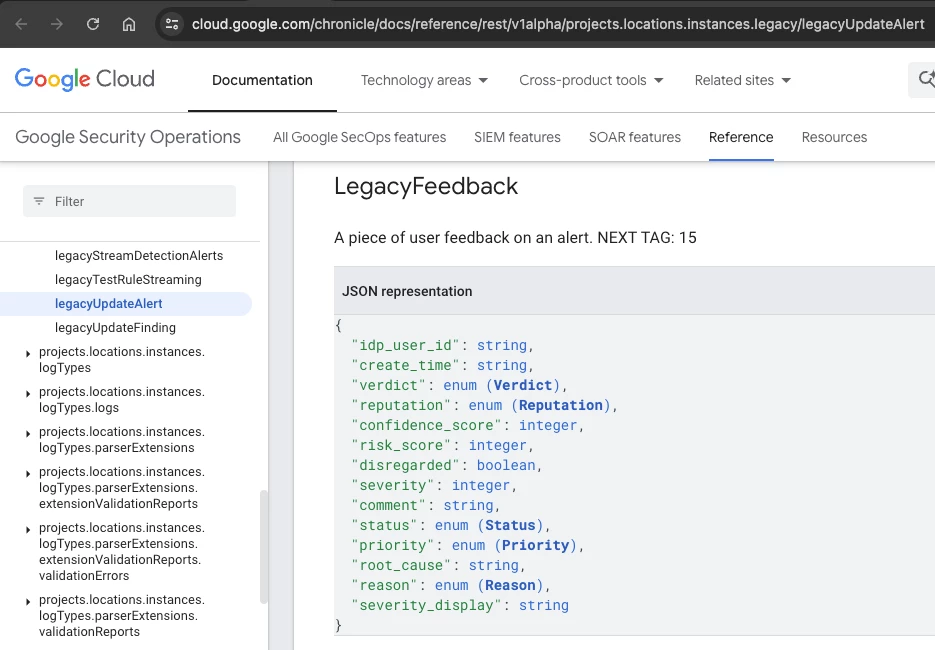Open the All Google SecOps features tab
This screenshot has width=935, height=650.
click(x=360, y=137)
